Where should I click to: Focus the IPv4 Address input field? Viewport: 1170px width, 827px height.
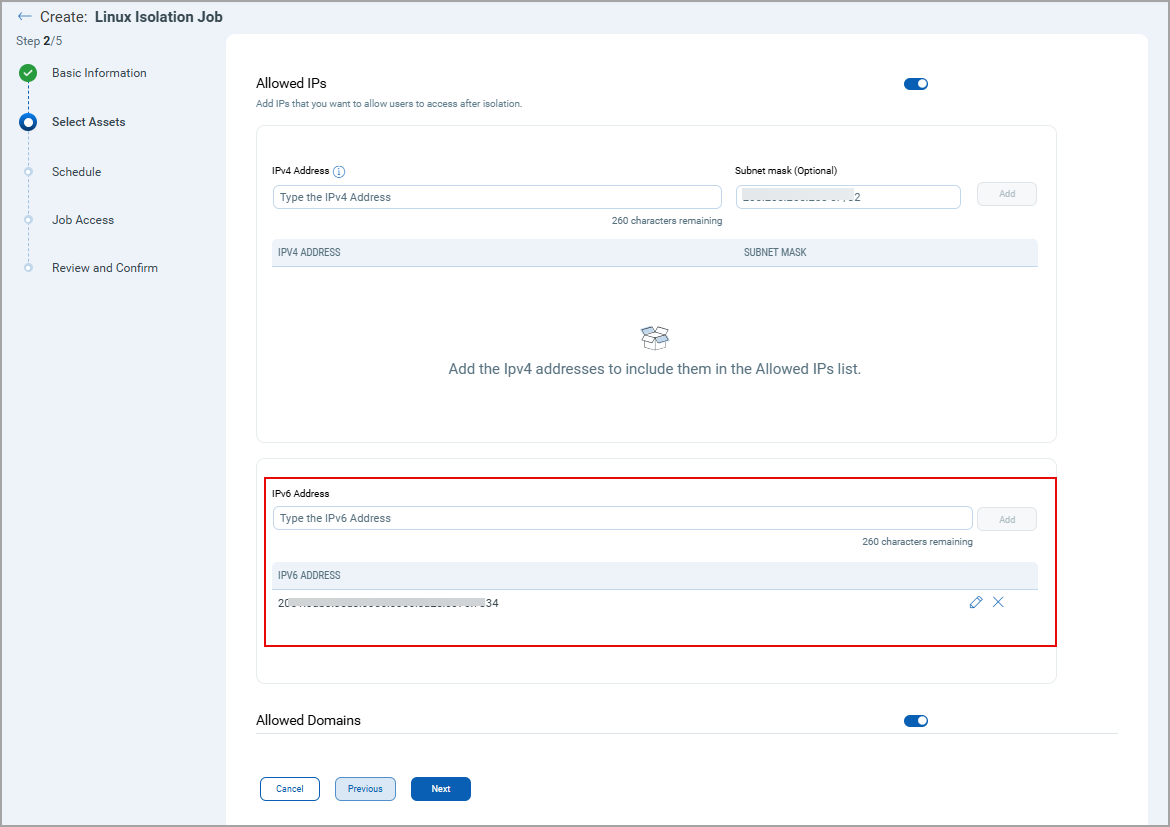pyautogui.click(x=496, y=197)
